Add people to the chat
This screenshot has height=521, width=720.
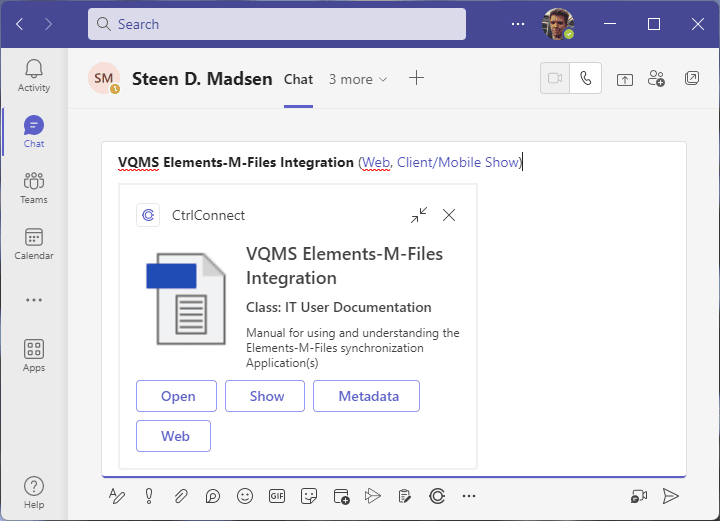click(656, 78)
